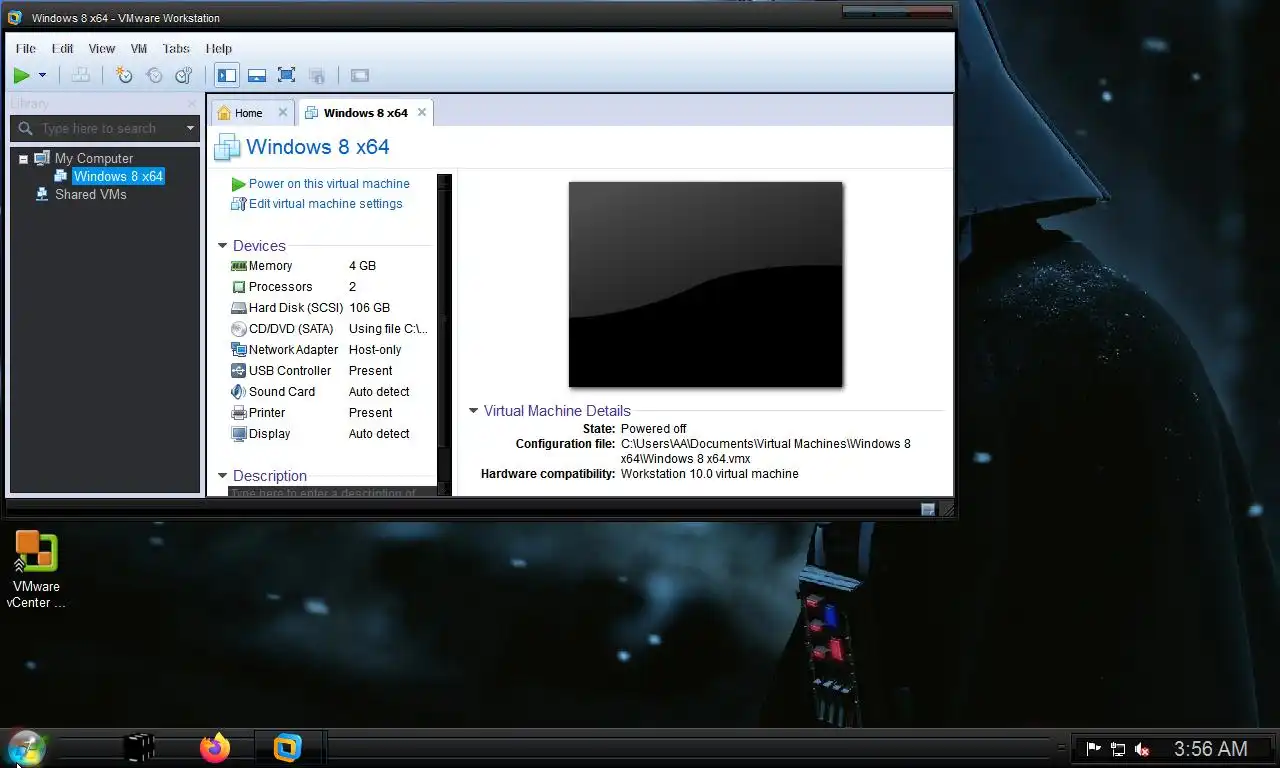
Task: Click the Network Adapter device icon
Action: click(x=238, y=350)
